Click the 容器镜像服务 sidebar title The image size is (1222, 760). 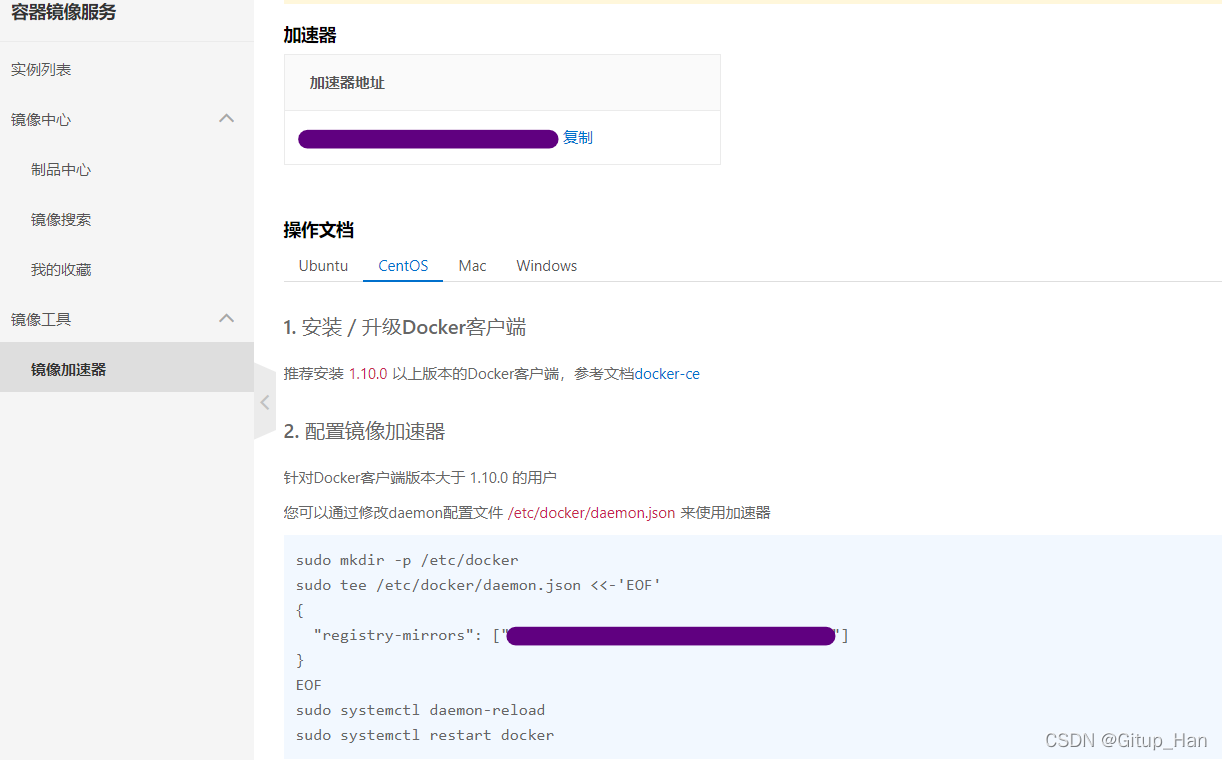[x=63, y=13]
